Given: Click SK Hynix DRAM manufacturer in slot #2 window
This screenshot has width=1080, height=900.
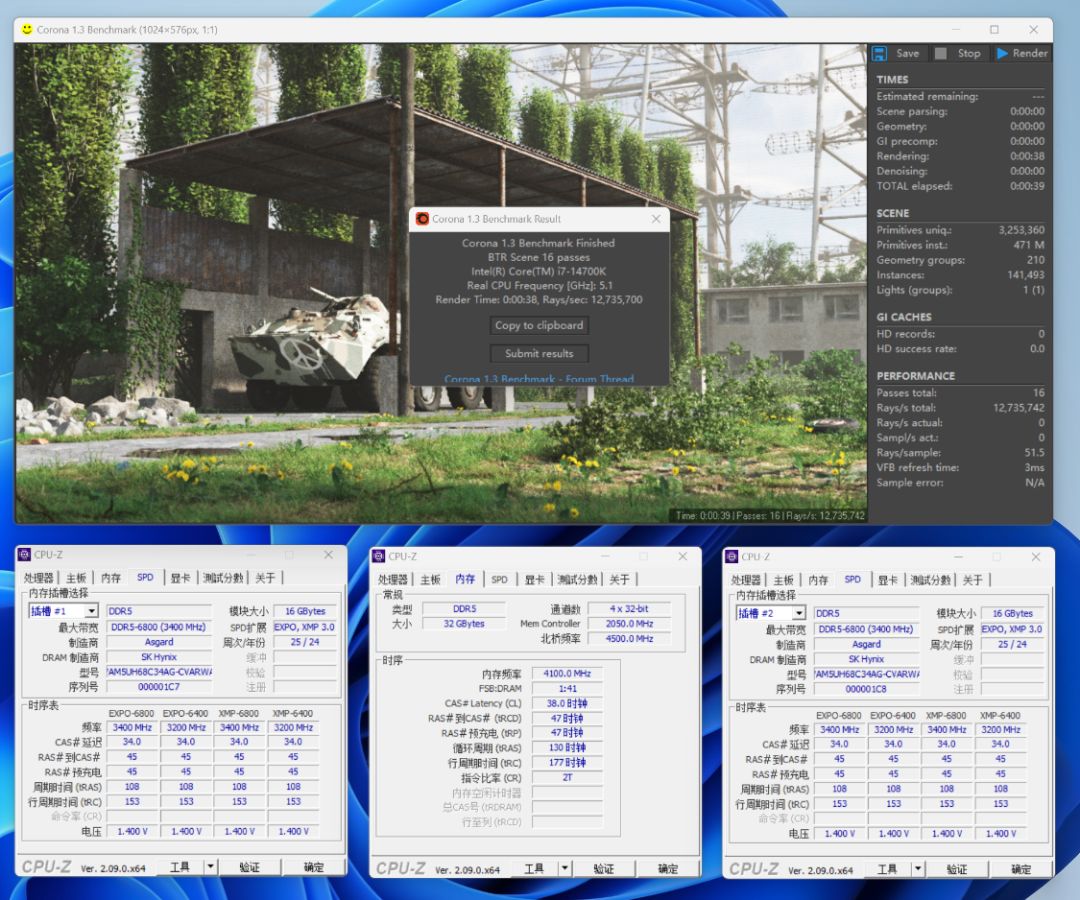Looking at the screenshot, I should pos(866,659).
